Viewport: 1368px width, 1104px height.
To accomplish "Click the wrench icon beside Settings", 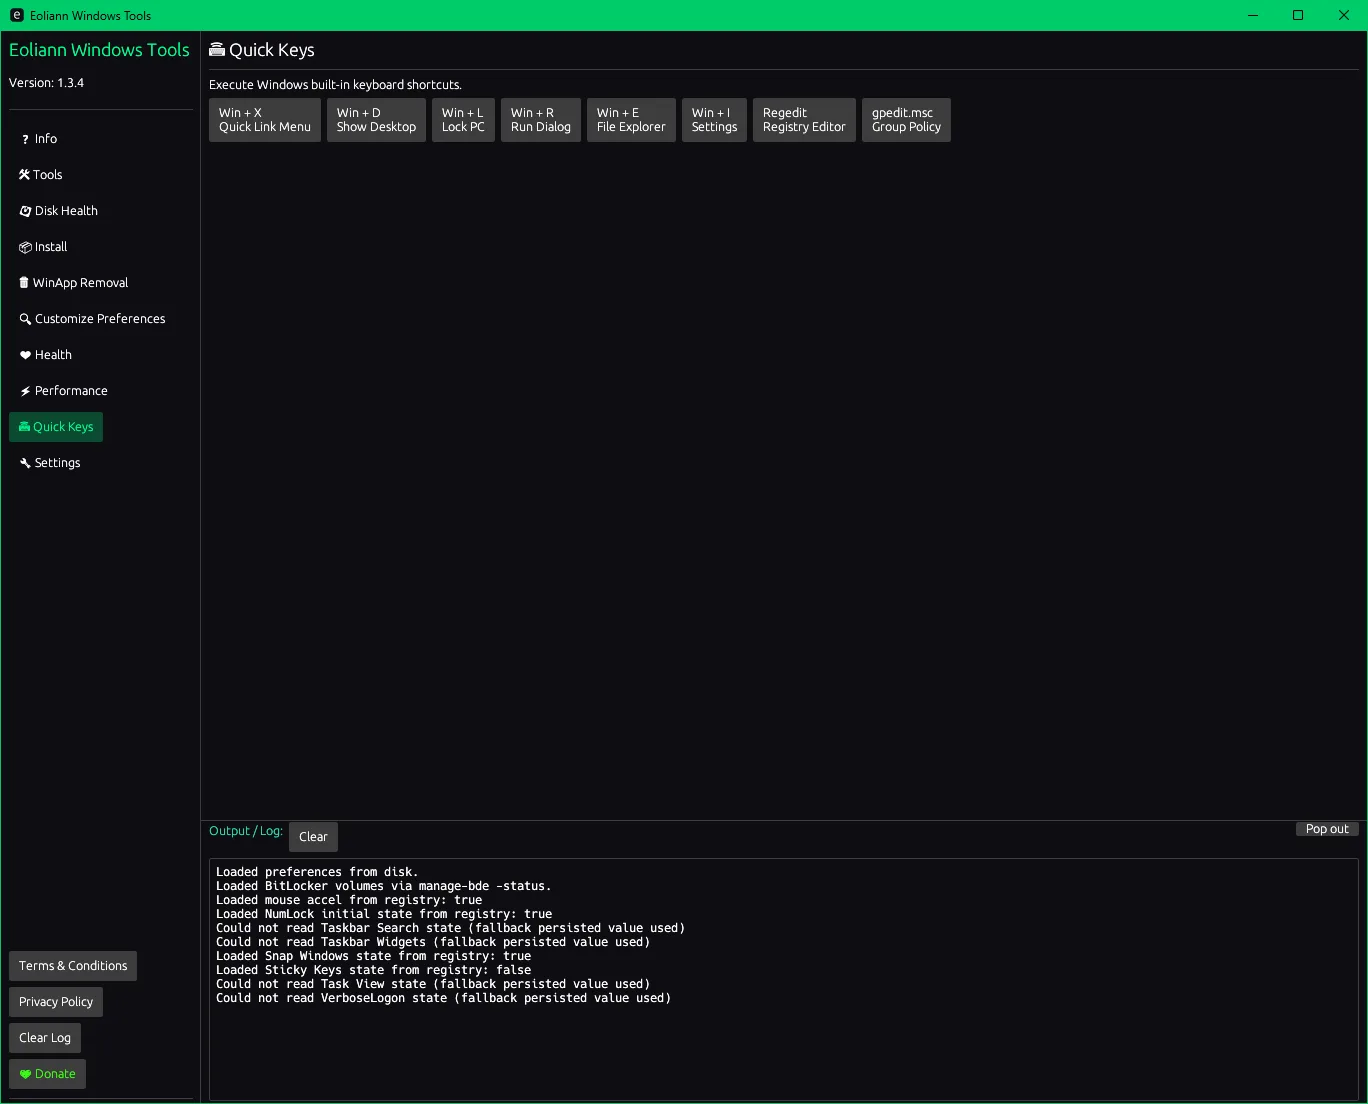I will click(x=25, y=463).
